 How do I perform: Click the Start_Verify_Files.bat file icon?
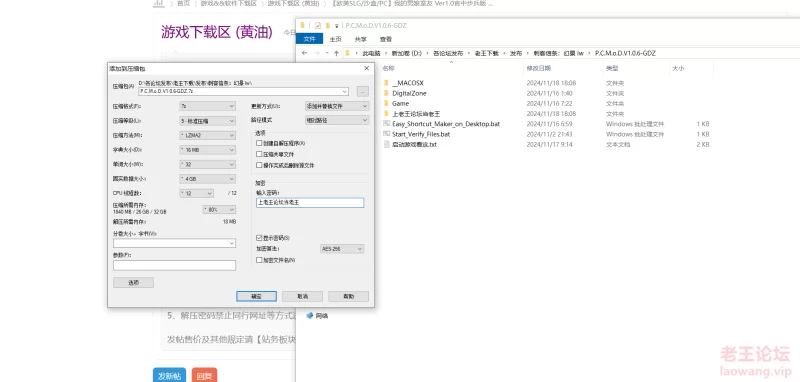click(386, 134)
